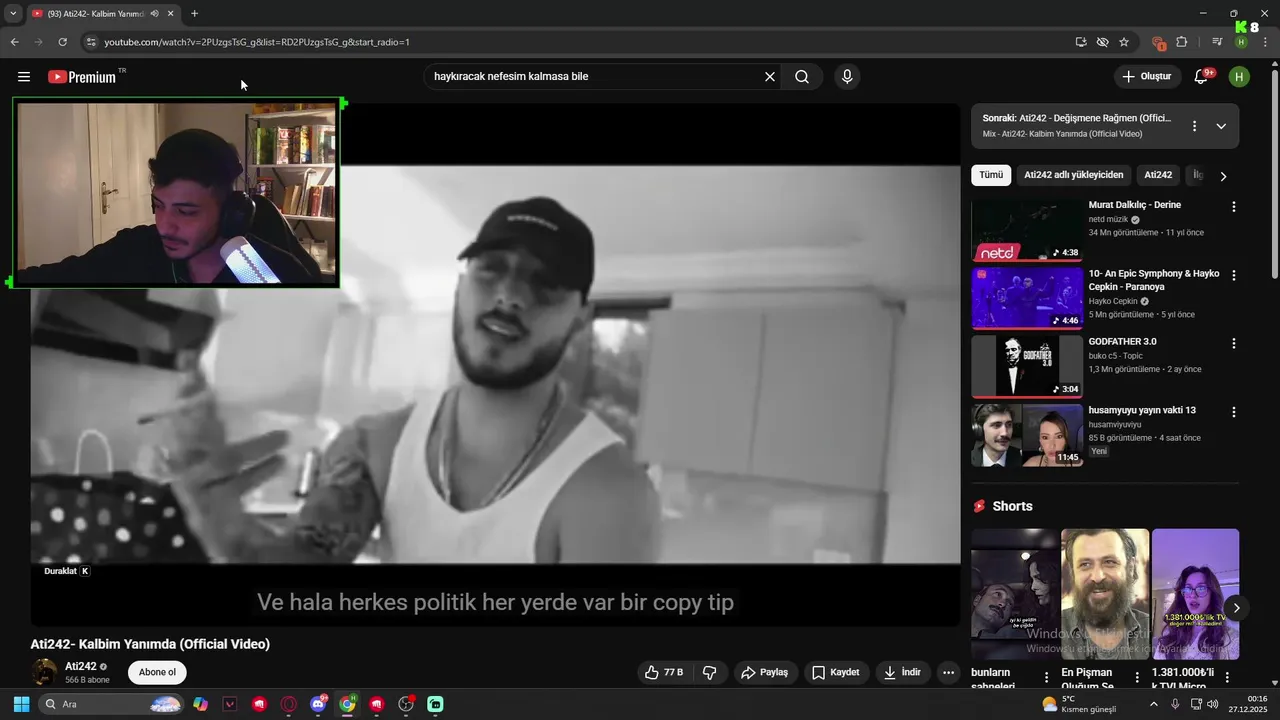Save the video with Kaydet

[x=836, y=672]
